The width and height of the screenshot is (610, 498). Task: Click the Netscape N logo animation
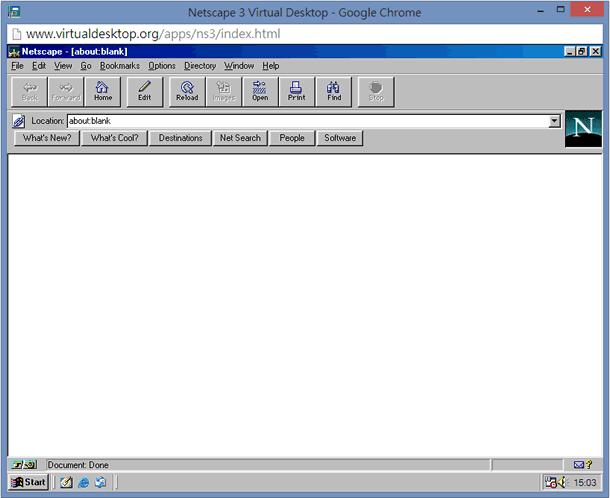(x=583, y=129)
